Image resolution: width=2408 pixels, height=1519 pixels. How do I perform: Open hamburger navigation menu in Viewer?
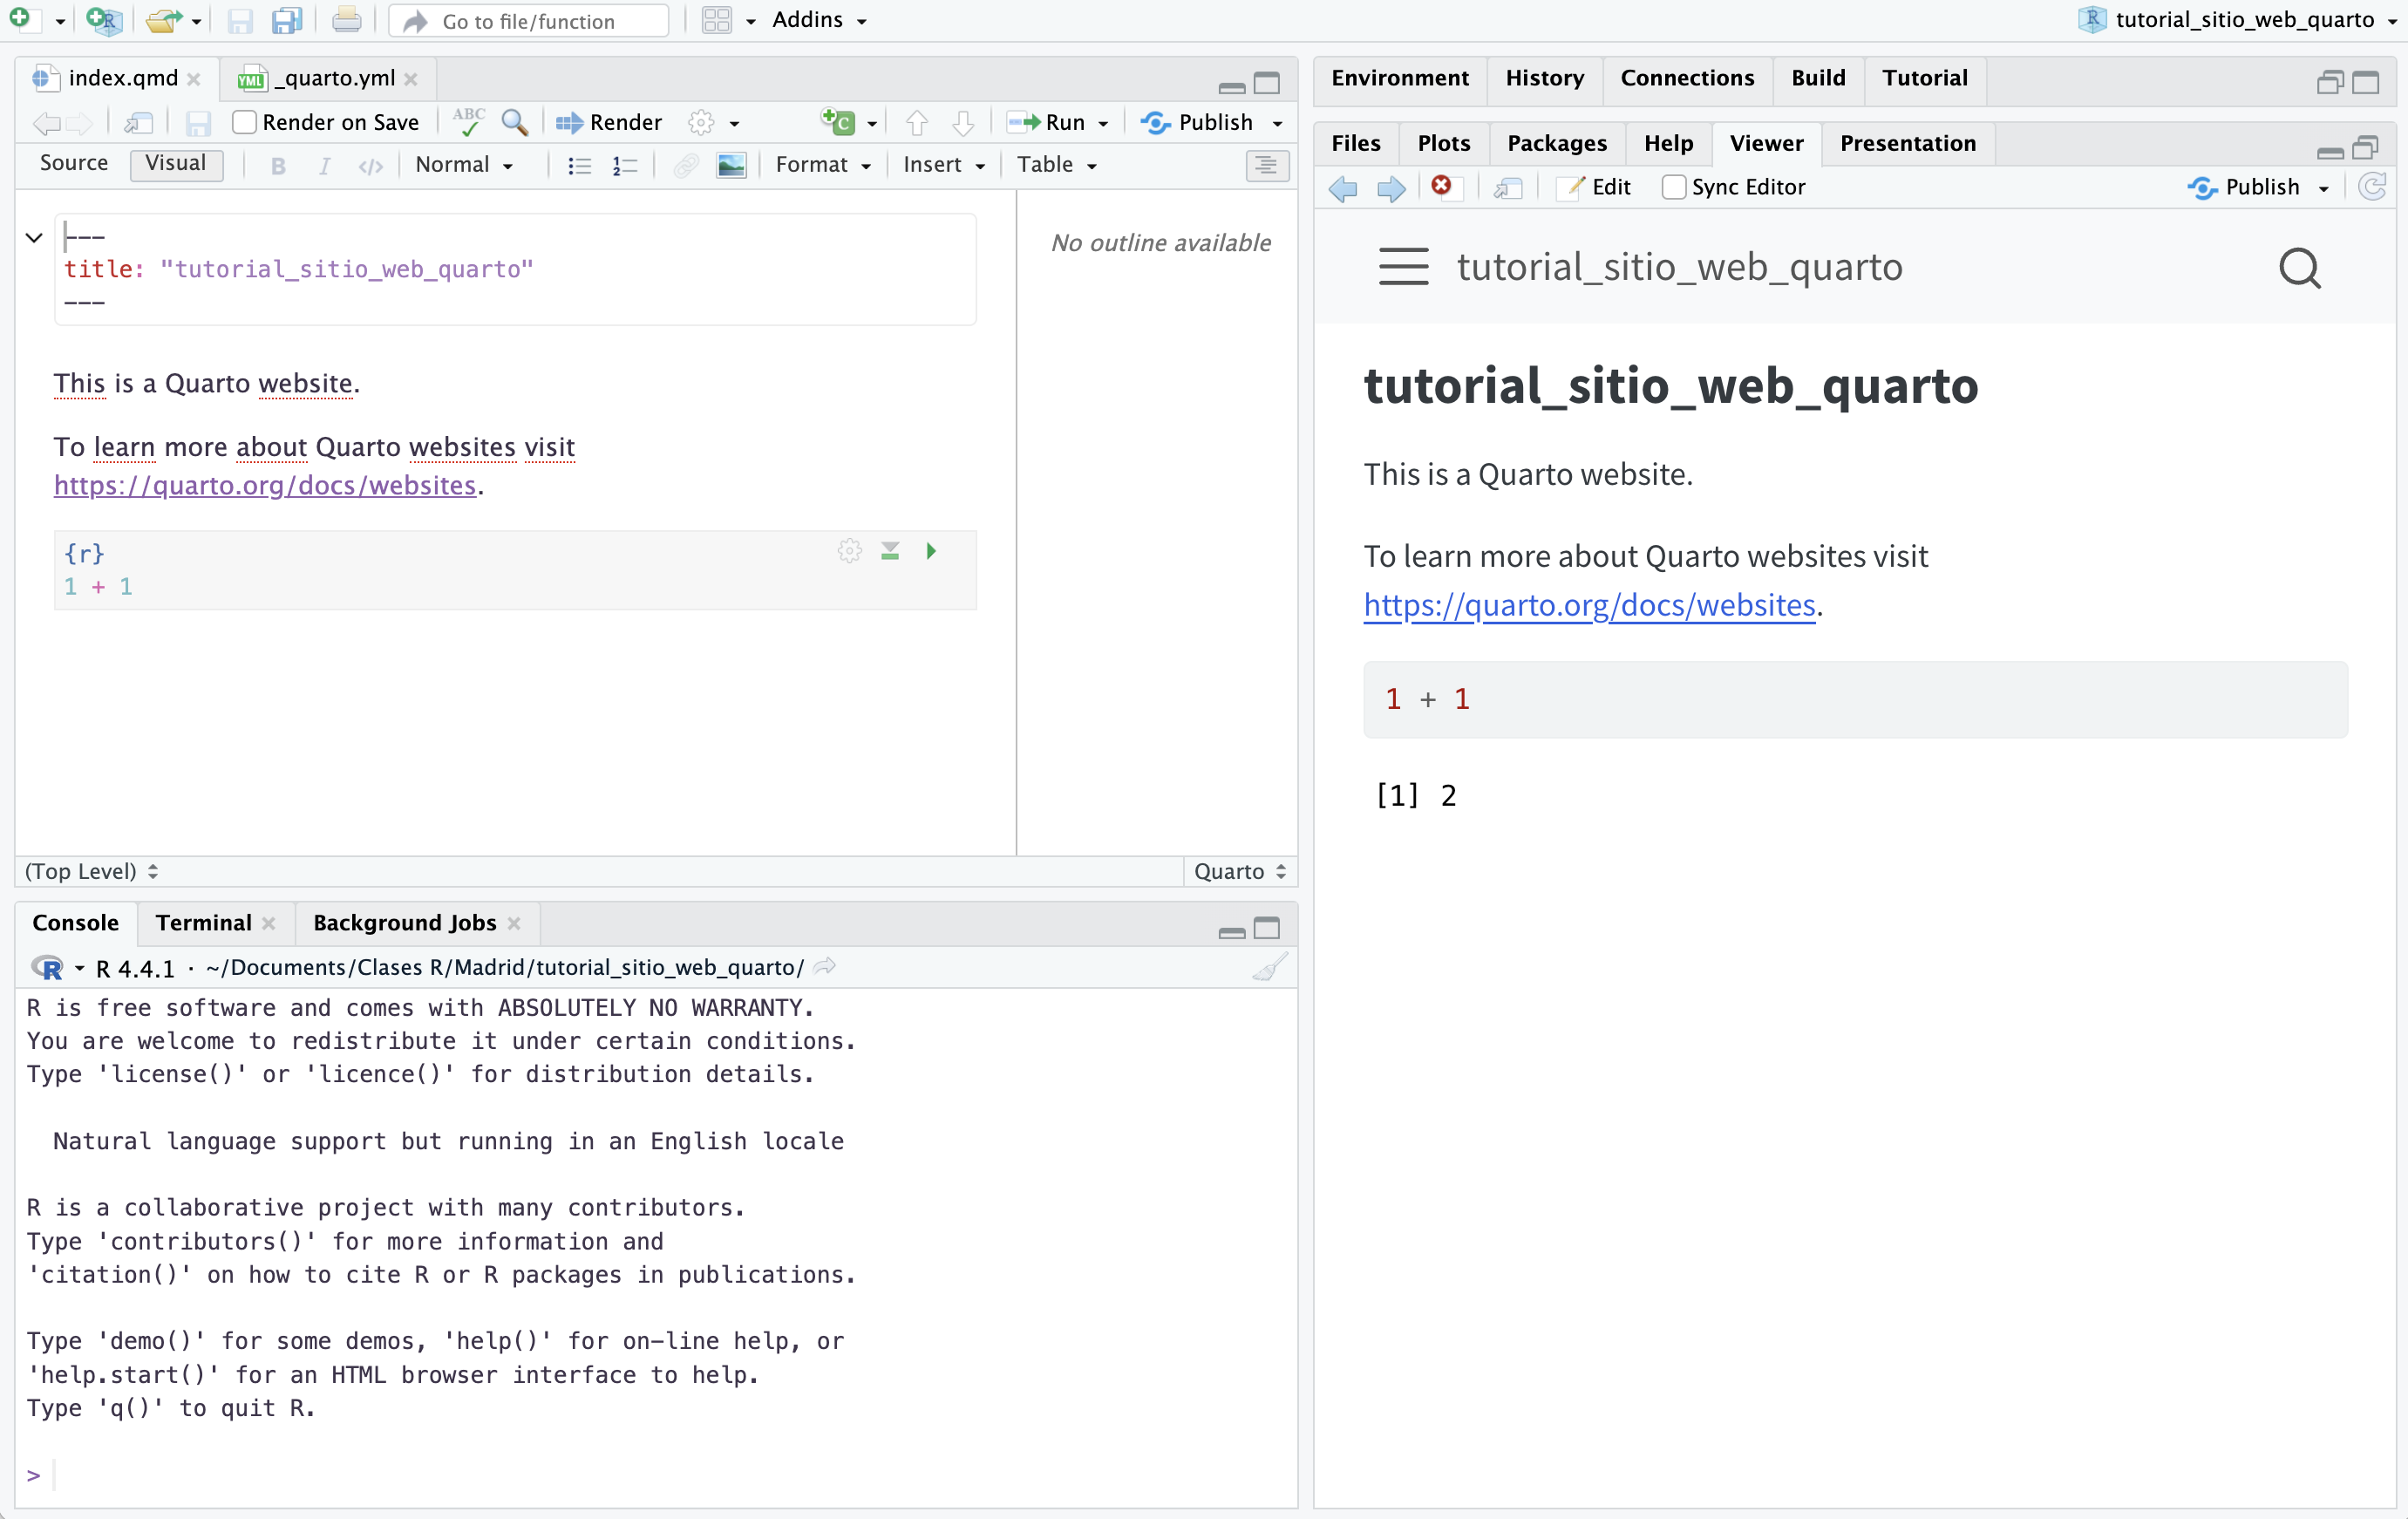coord(1403,267)
